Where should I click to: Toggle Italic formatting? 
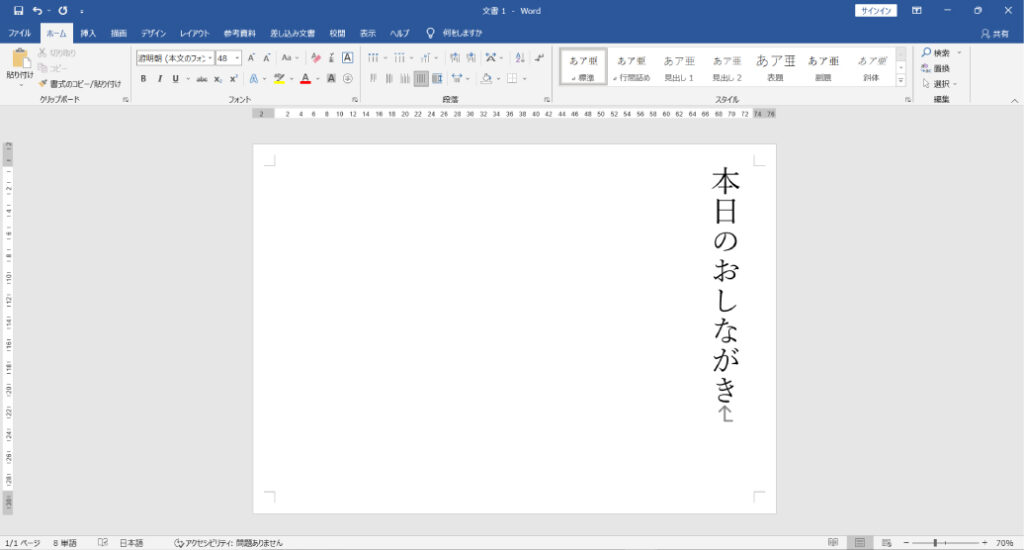(x=159, y=79)
